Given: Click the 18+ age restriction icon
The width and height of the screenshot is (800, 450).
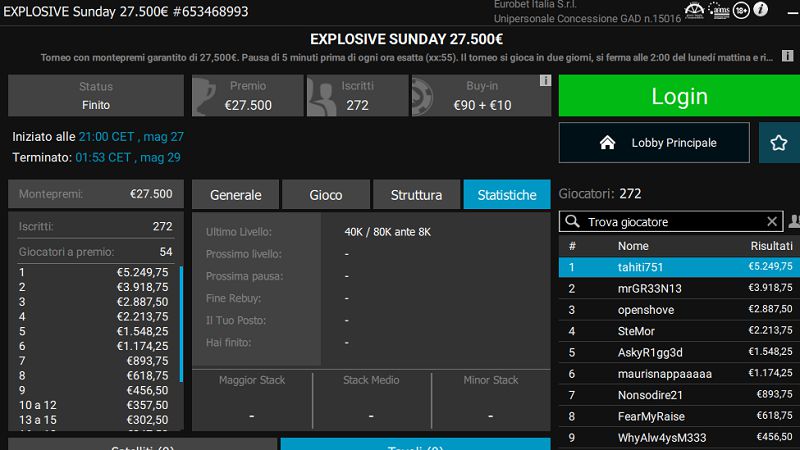Looking at the screenshot, I should coord(741,10).
